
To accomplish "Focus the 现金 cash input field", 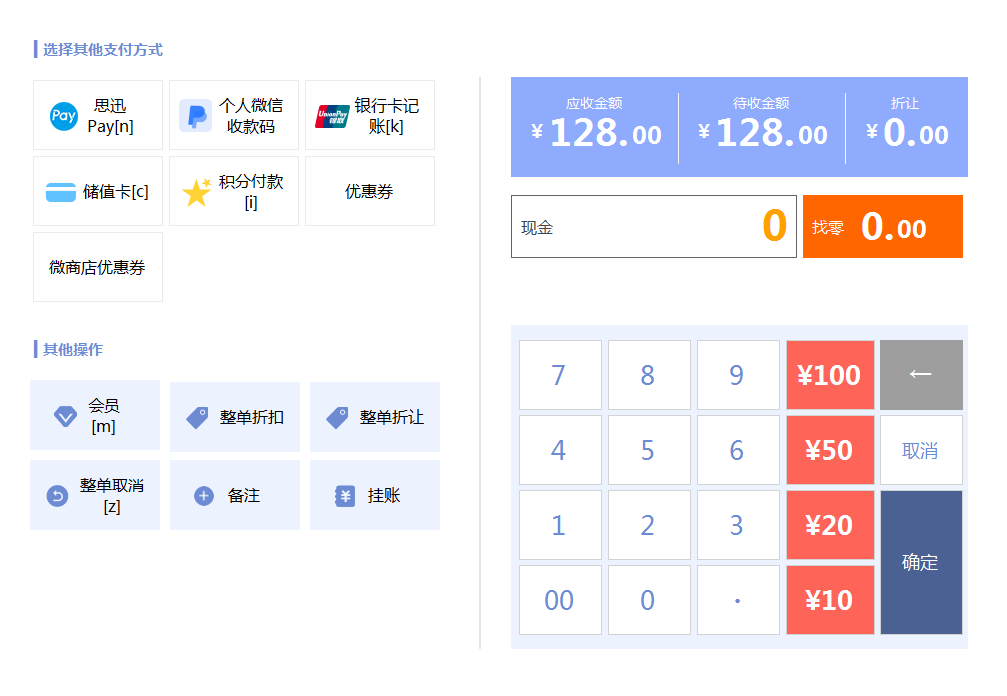I will [654, 227].
